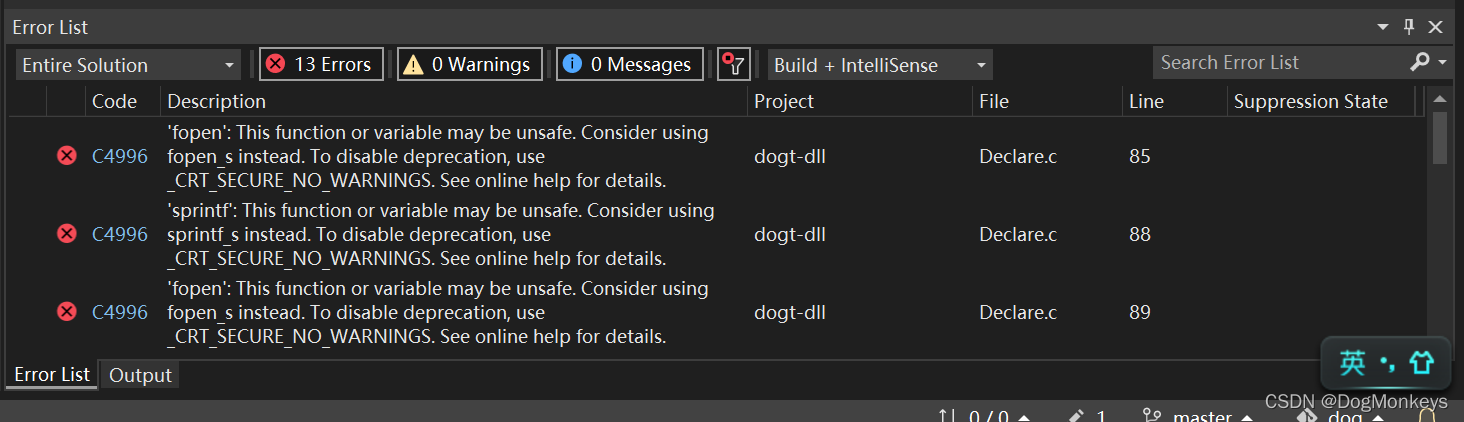1464x422 pixels.
Task: Click the scrollbar up arrow
Action: pyautogui.click(x=1440, y=99)
